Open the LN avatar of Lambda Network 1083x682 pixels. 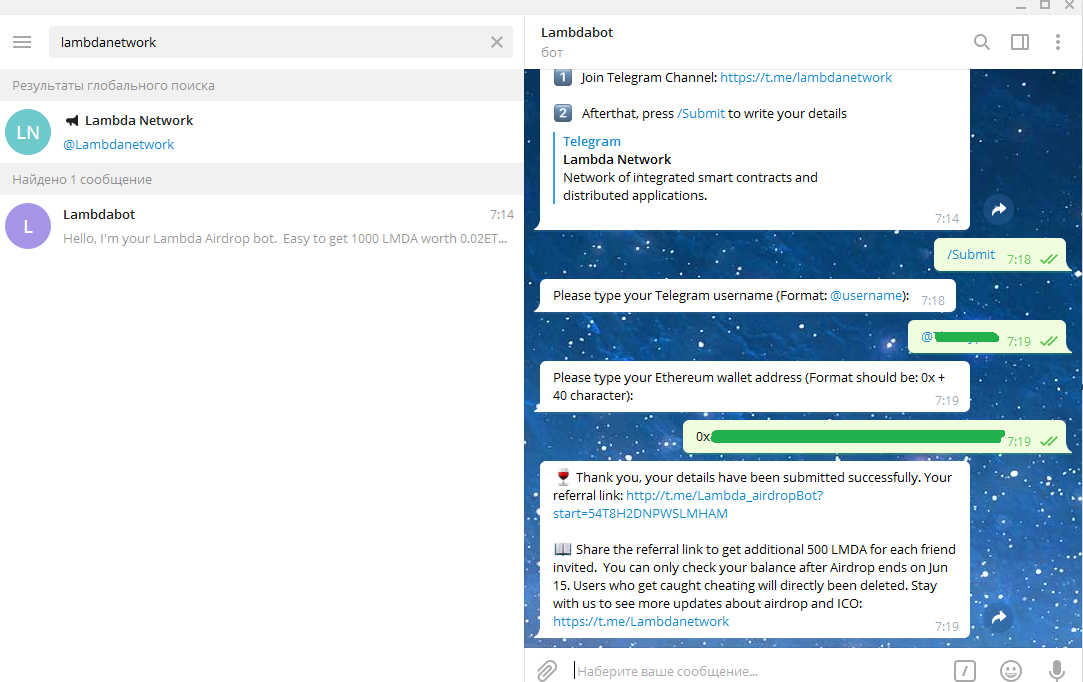tap(28, 132)
